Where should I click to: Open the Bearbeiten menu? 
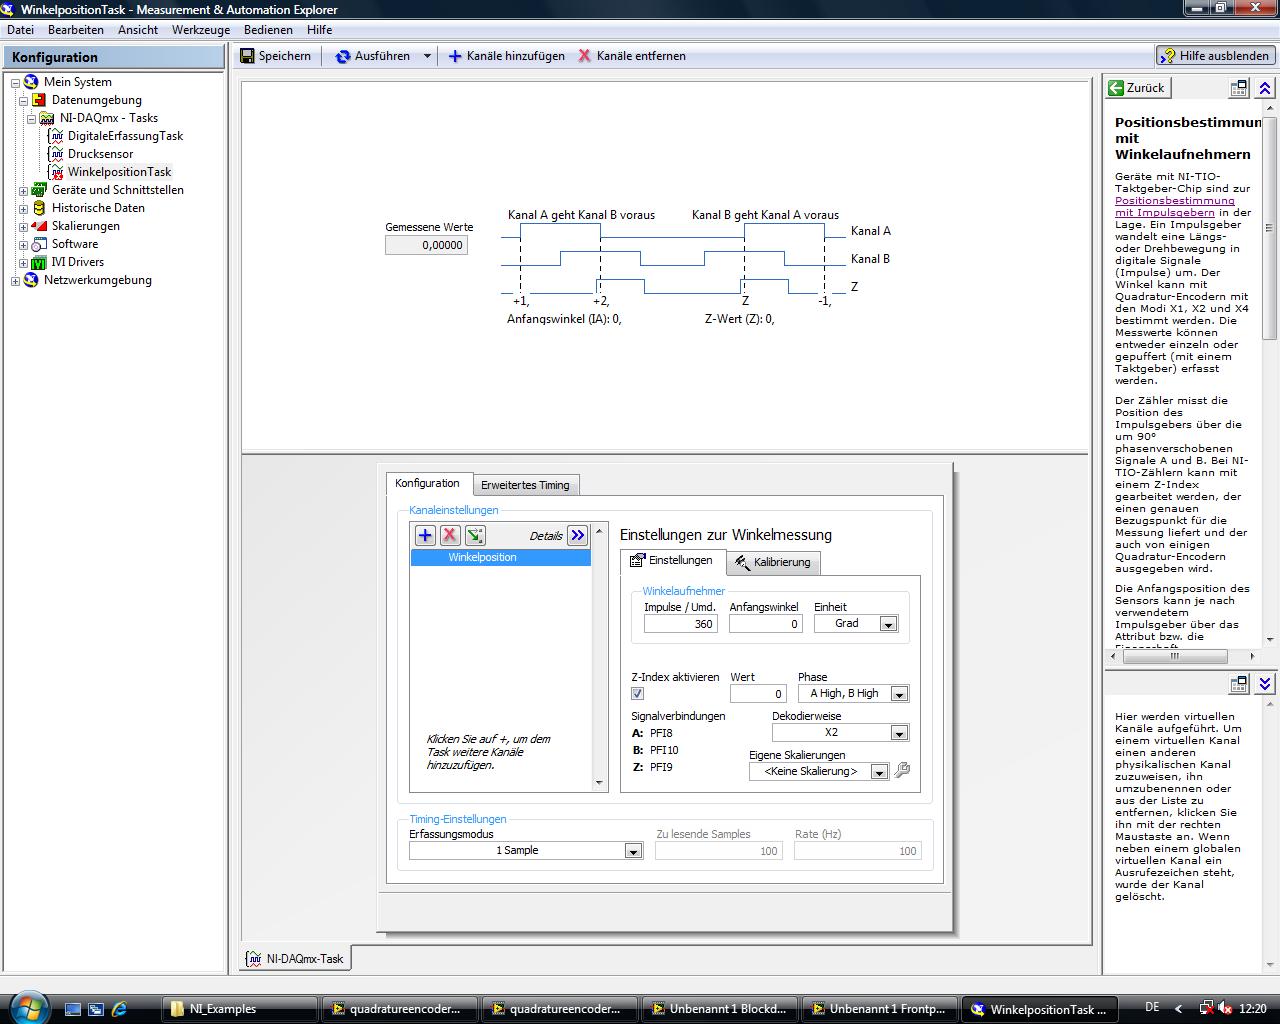[76, 30]
